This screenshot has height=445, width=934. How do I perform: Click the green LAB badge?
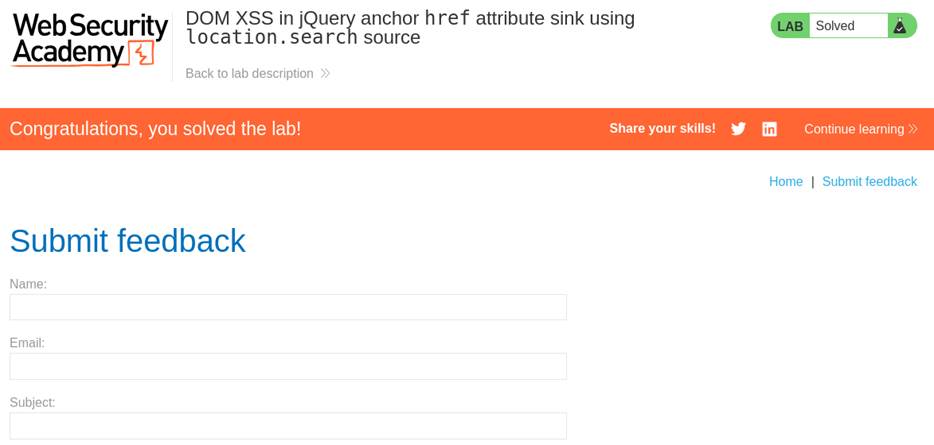[x=790, y=26]
